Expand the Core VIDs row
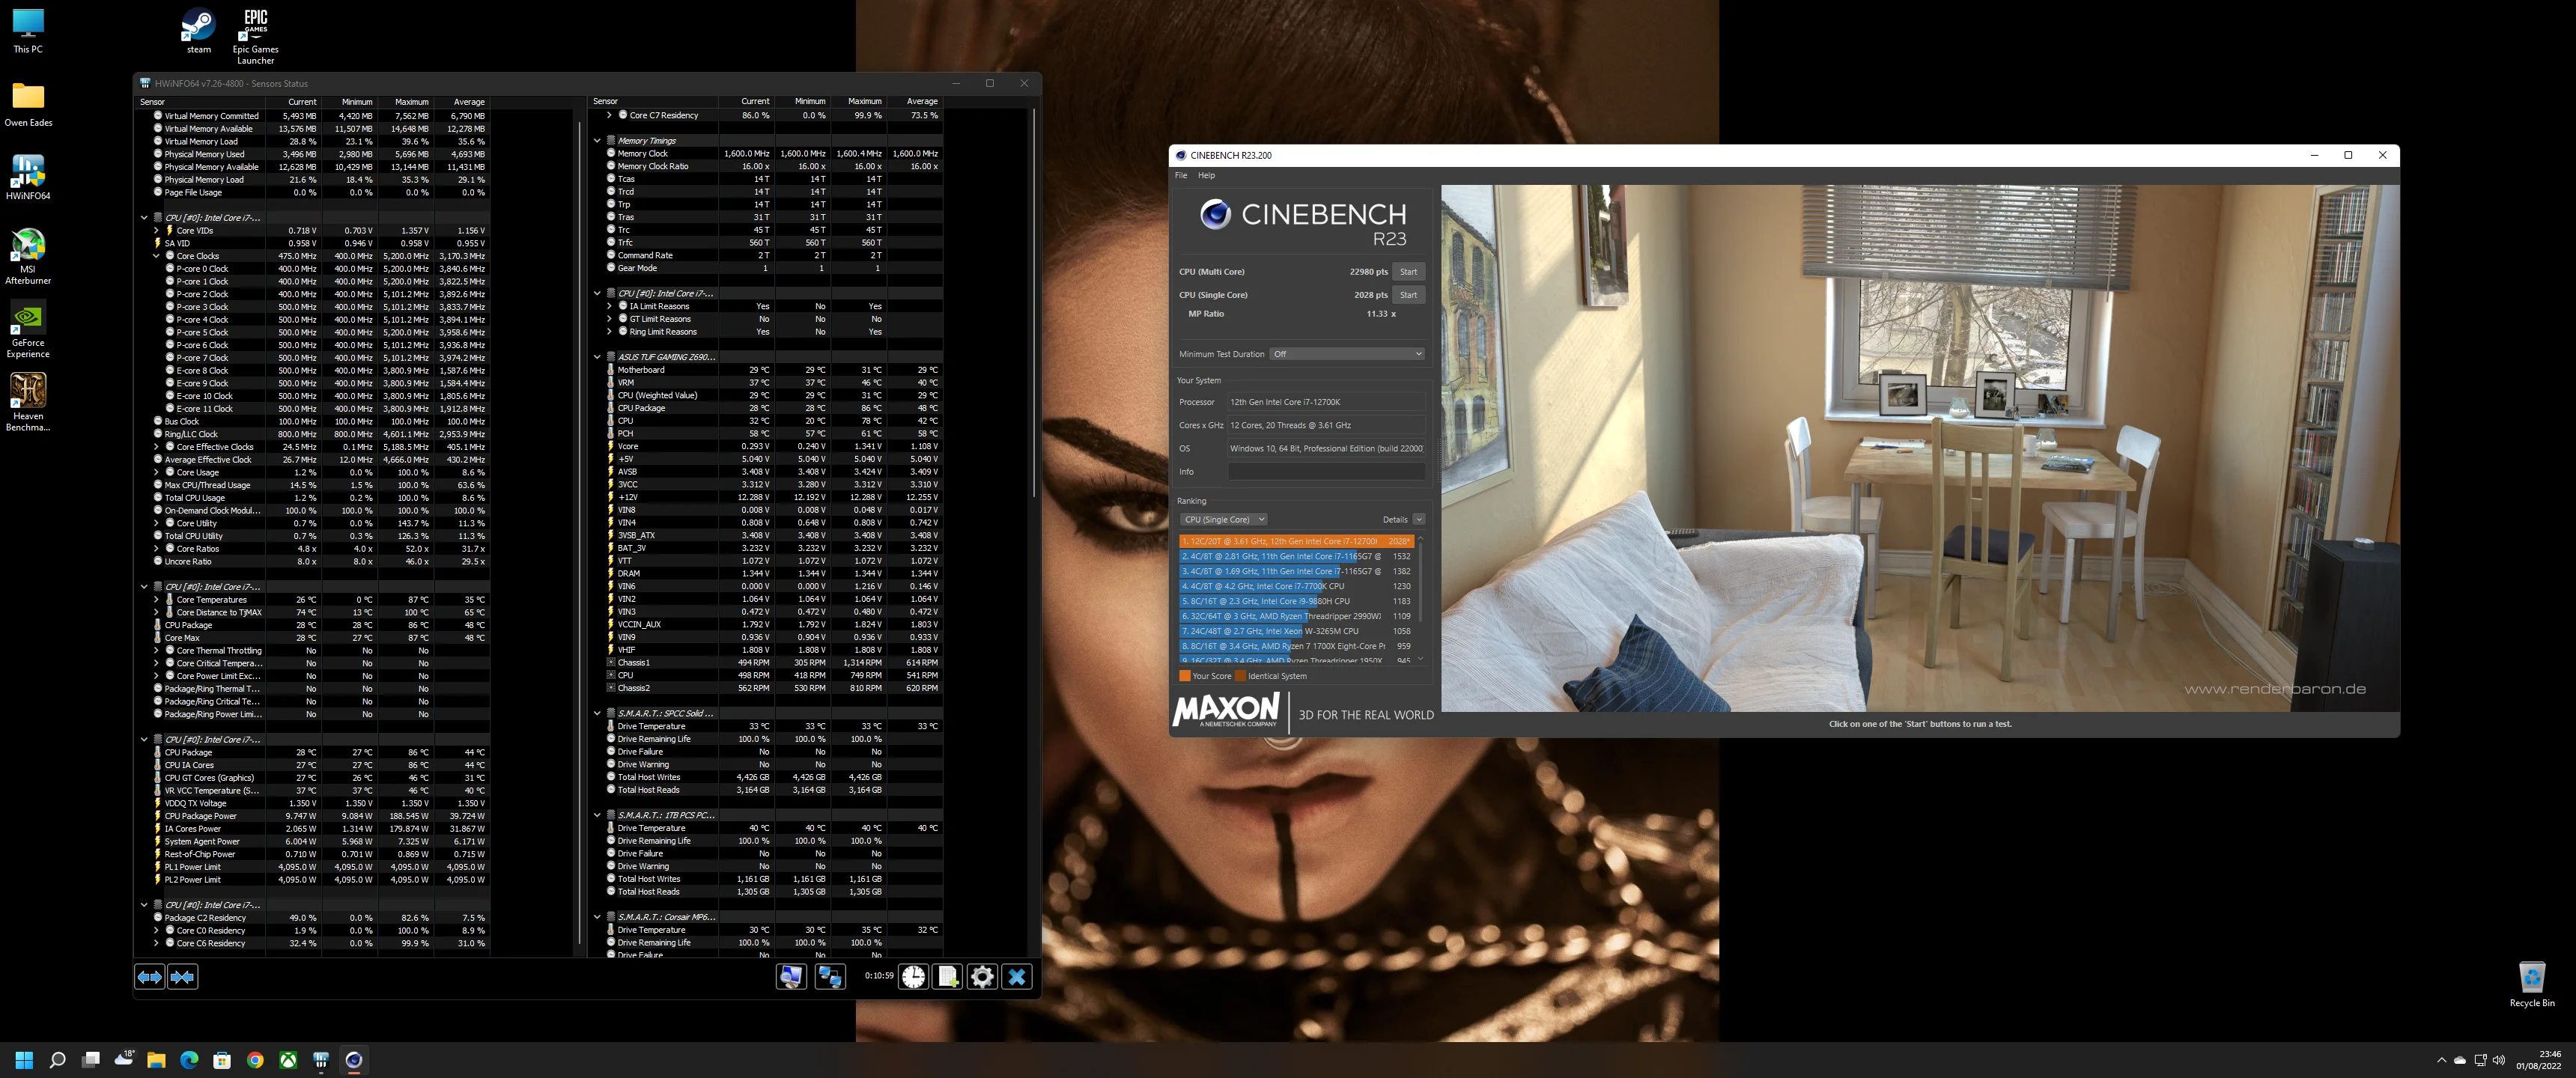The height and width of the screenshot is (1078, 2576). 156,231
